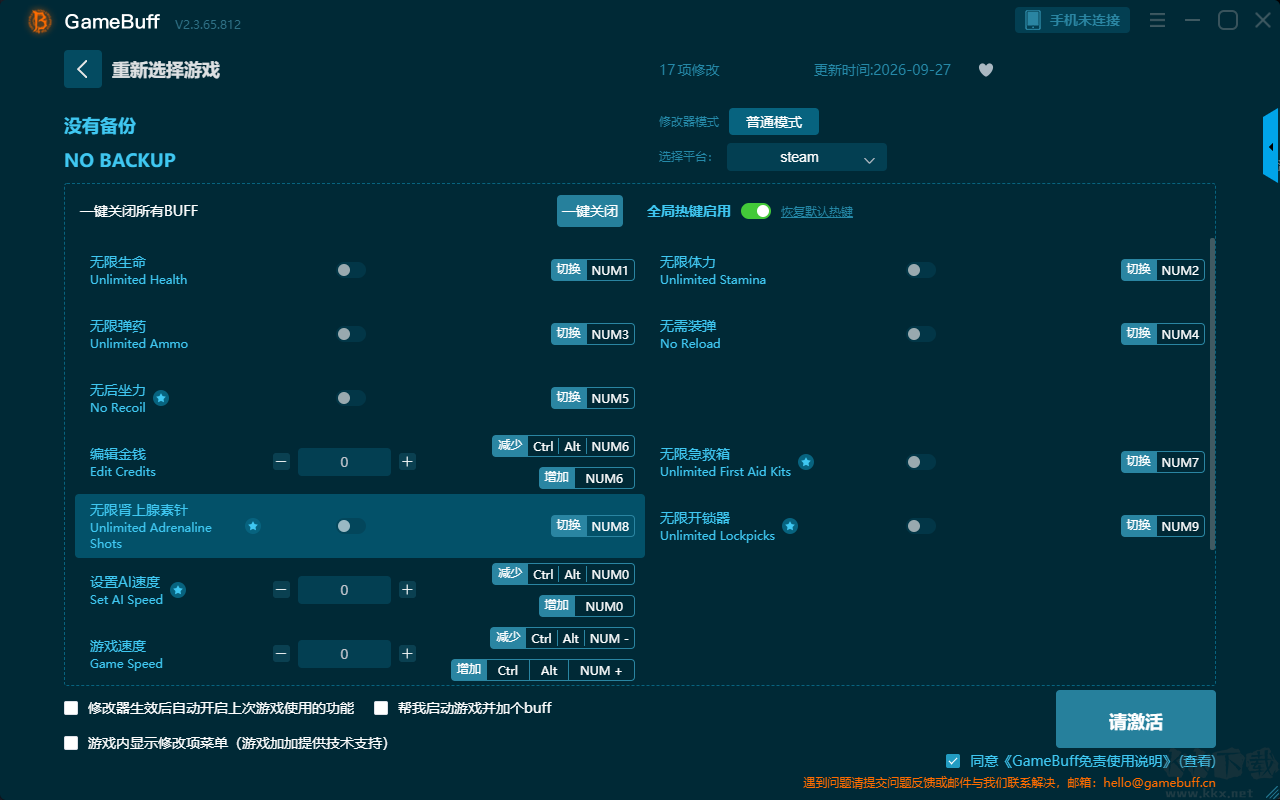Click star icon beside Unlimited First Aid Kits
Image resolution: width=1280 pixels, height=800 pixels.
point(806,462)
